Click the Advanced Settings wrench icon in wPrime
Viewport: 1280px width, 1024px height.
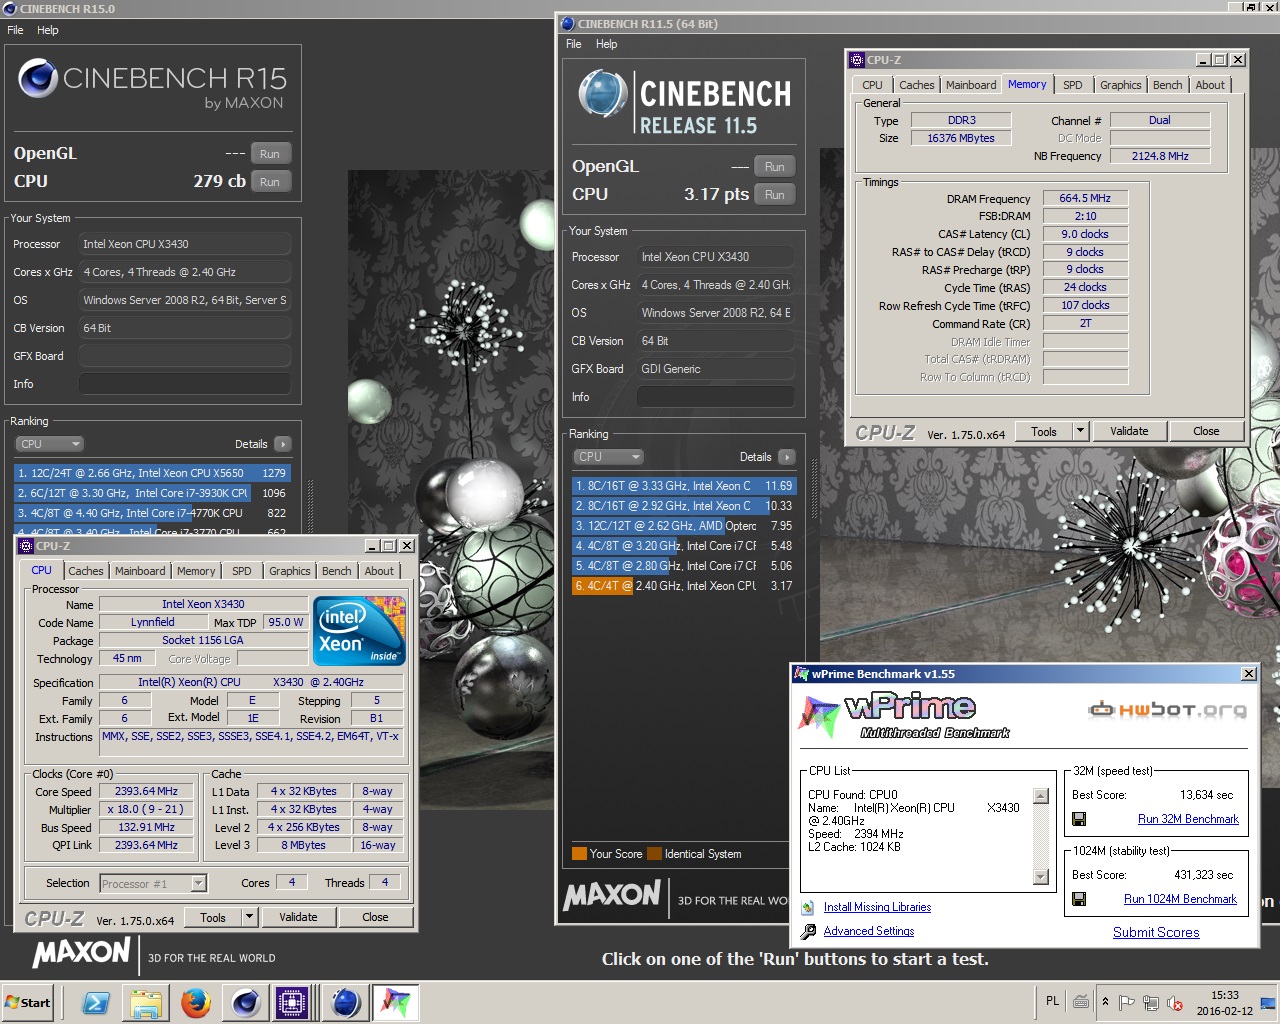point(808,931)
